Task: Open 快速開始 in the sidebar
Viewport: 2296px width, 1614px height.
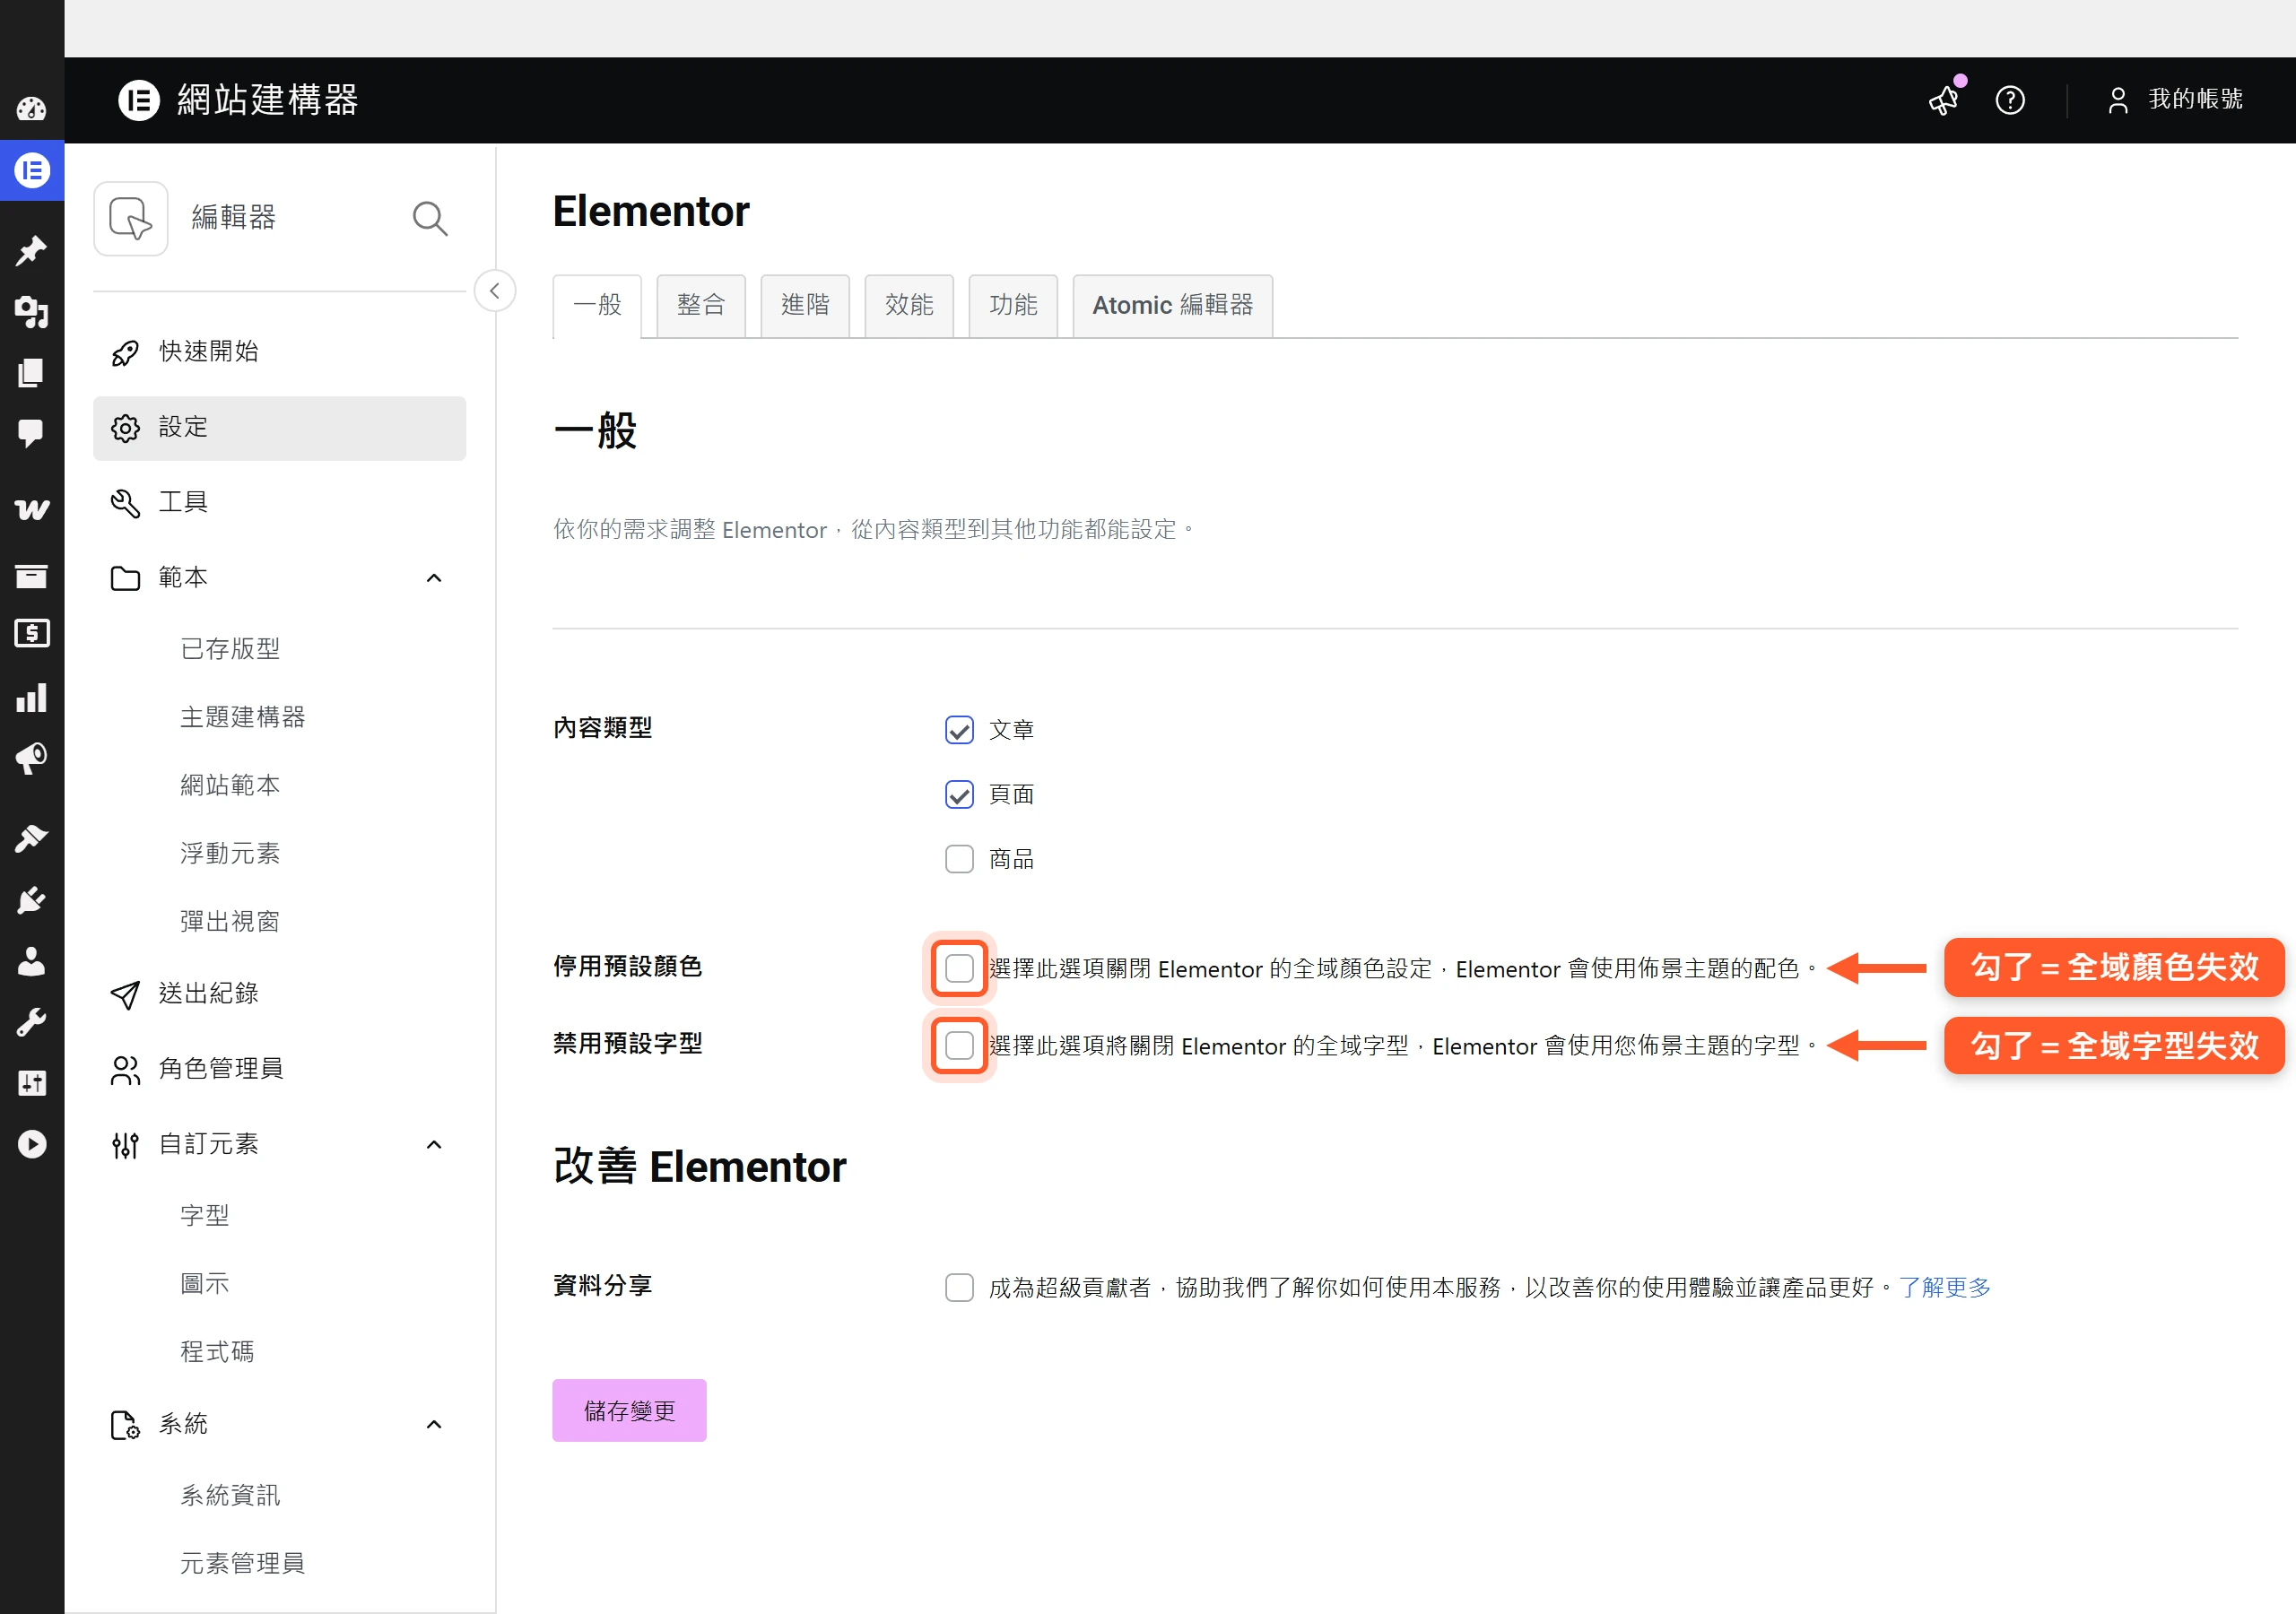Action: click(280, 352)
